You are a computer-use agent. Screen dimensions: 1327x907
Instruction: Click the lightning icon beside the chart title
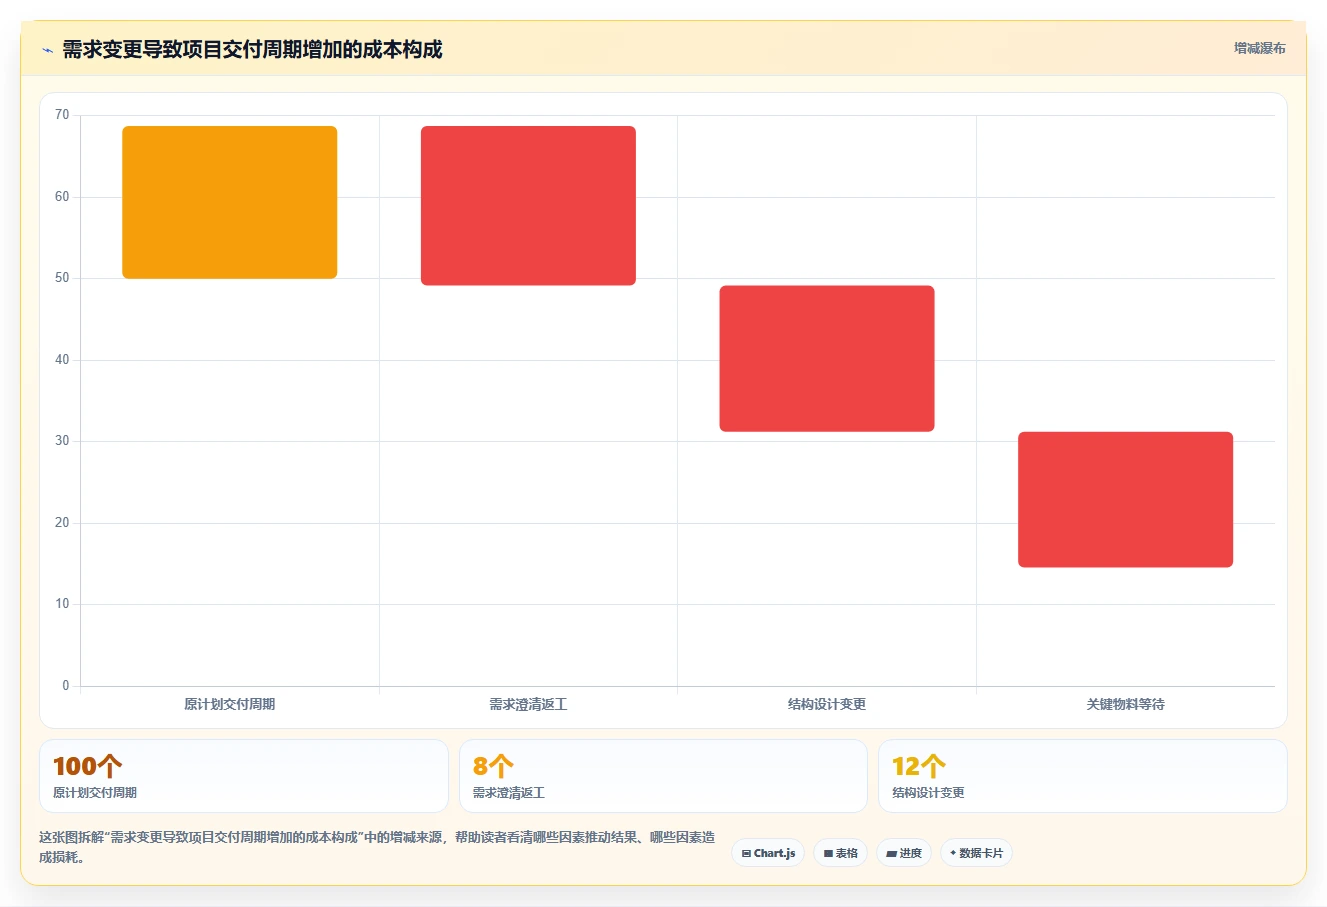(x=47, y=50)
